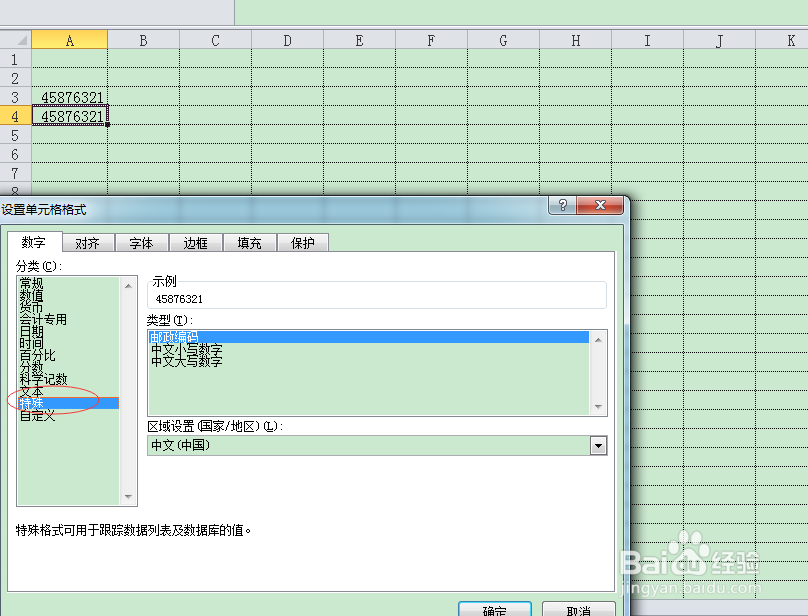Click scroll-down arrow of category list
The width and height of the screenshot is (808, 616).
coord(128,497)
